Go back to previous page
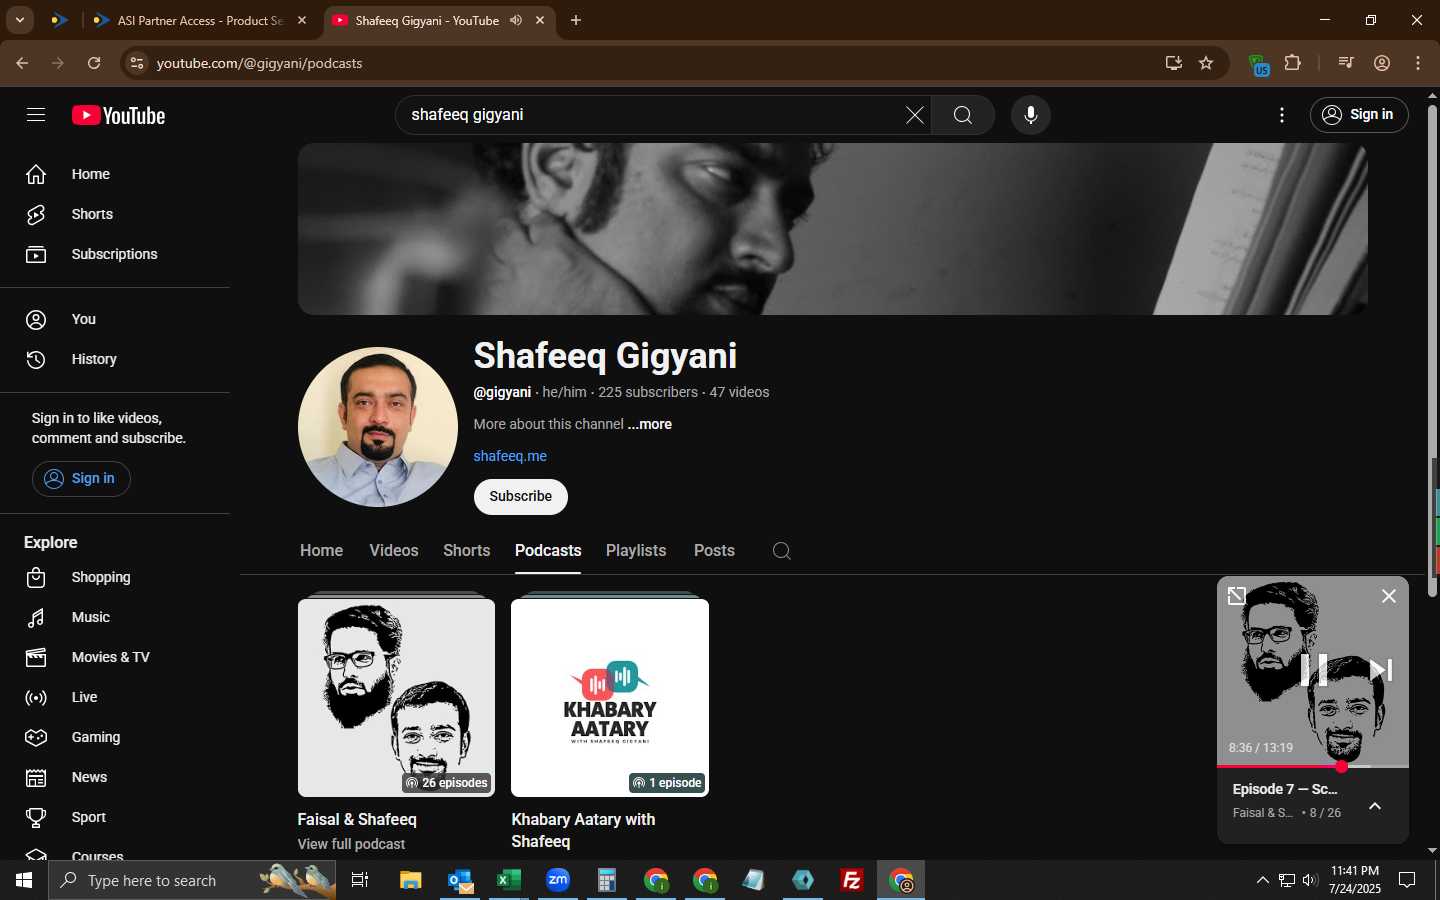Screen dimensions: 1440x900 pyautogui.click(x=22, y=63)
